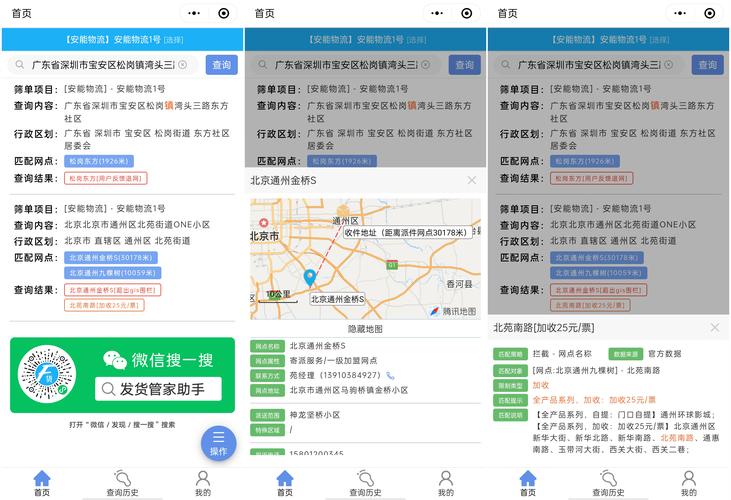
Task: Click the 收件地址 distance callout on the map
Action: click(408, 232)
